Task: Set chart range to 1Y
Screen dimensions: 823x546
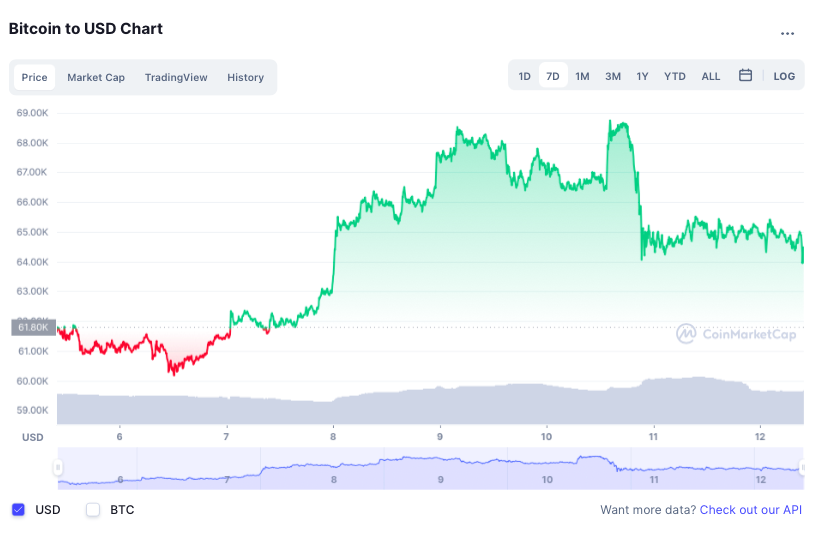Action: click(643, 76)
